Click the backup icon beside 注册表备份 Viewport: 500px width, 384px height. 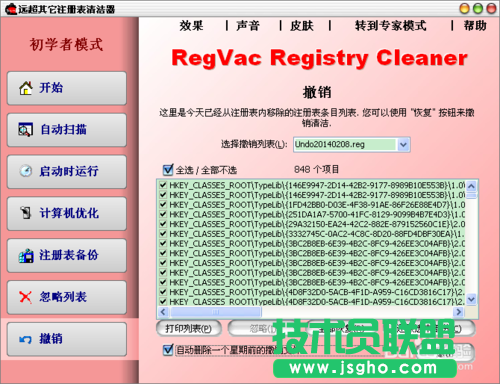(26, 255)
